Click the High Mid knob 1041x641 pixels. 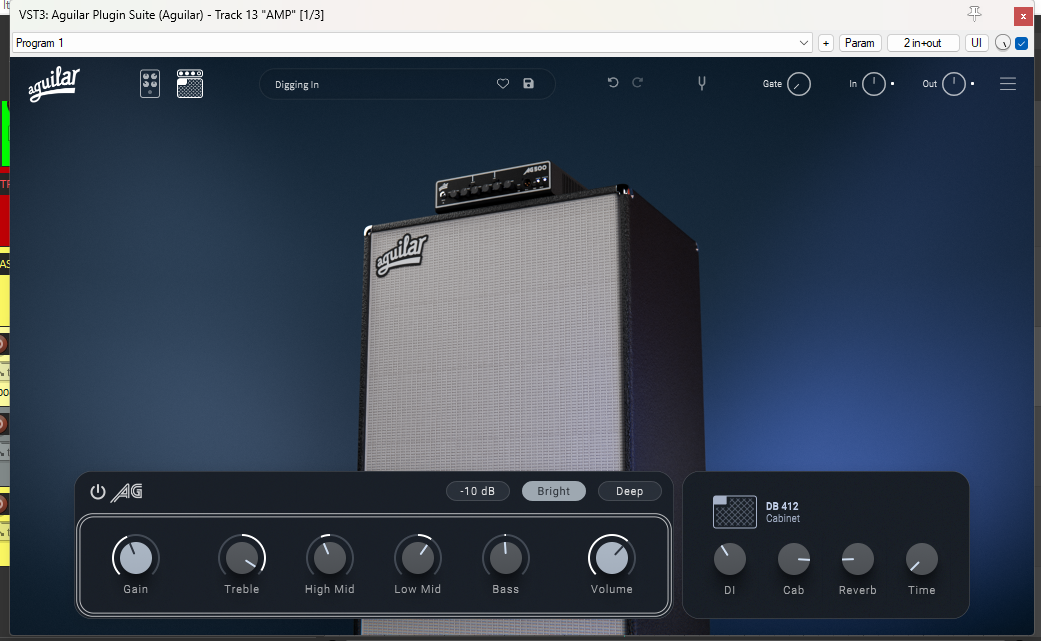(x=329, y=558)
